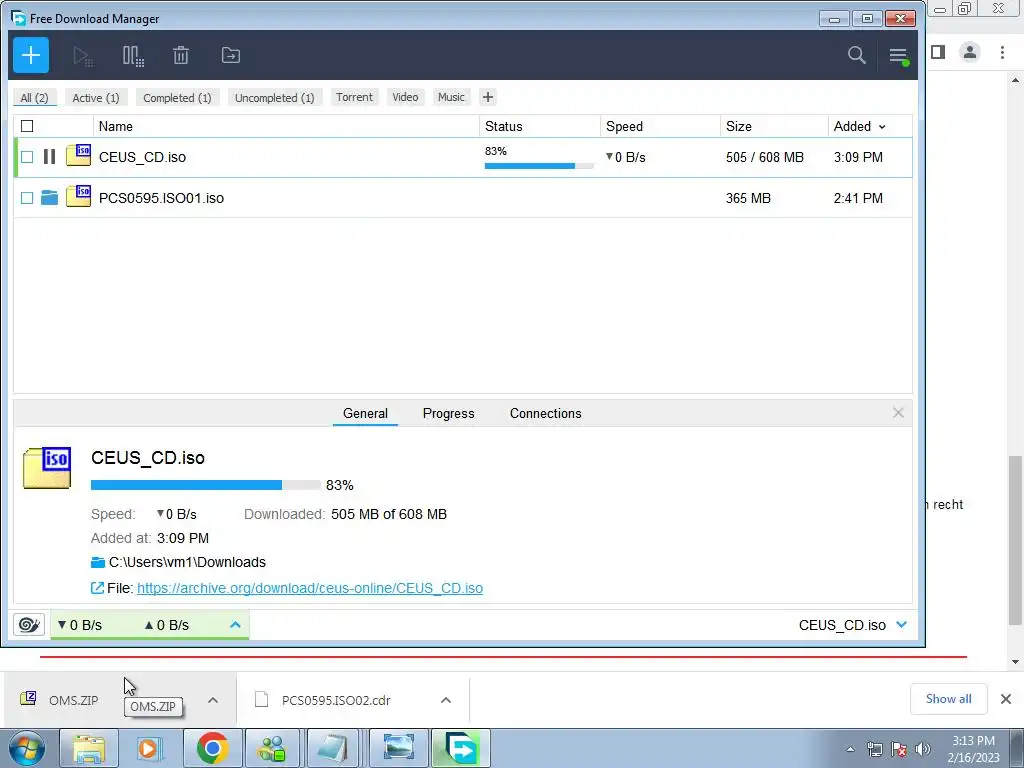The height and width of the screenshot is (768, 1024).
Task: Select the Torrent filter
Action: 354,97
